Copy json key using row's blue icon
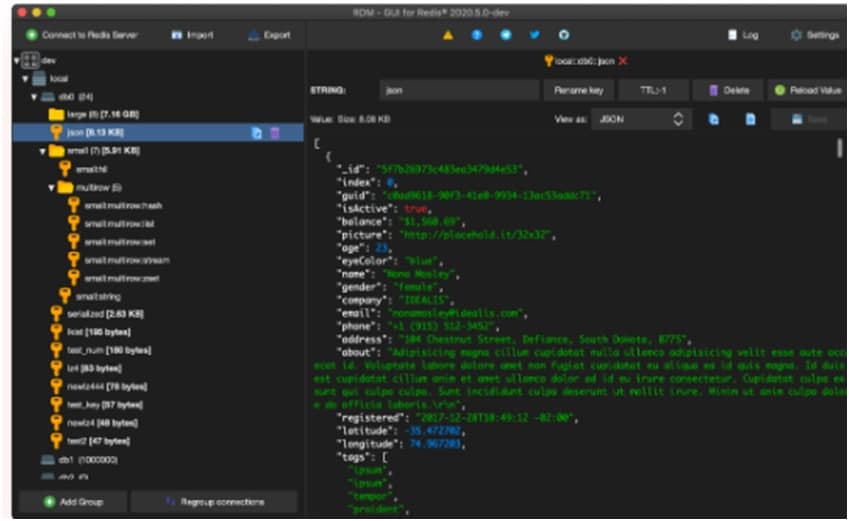849x521 pixels. pyautogui.click(x=256, y=132)
